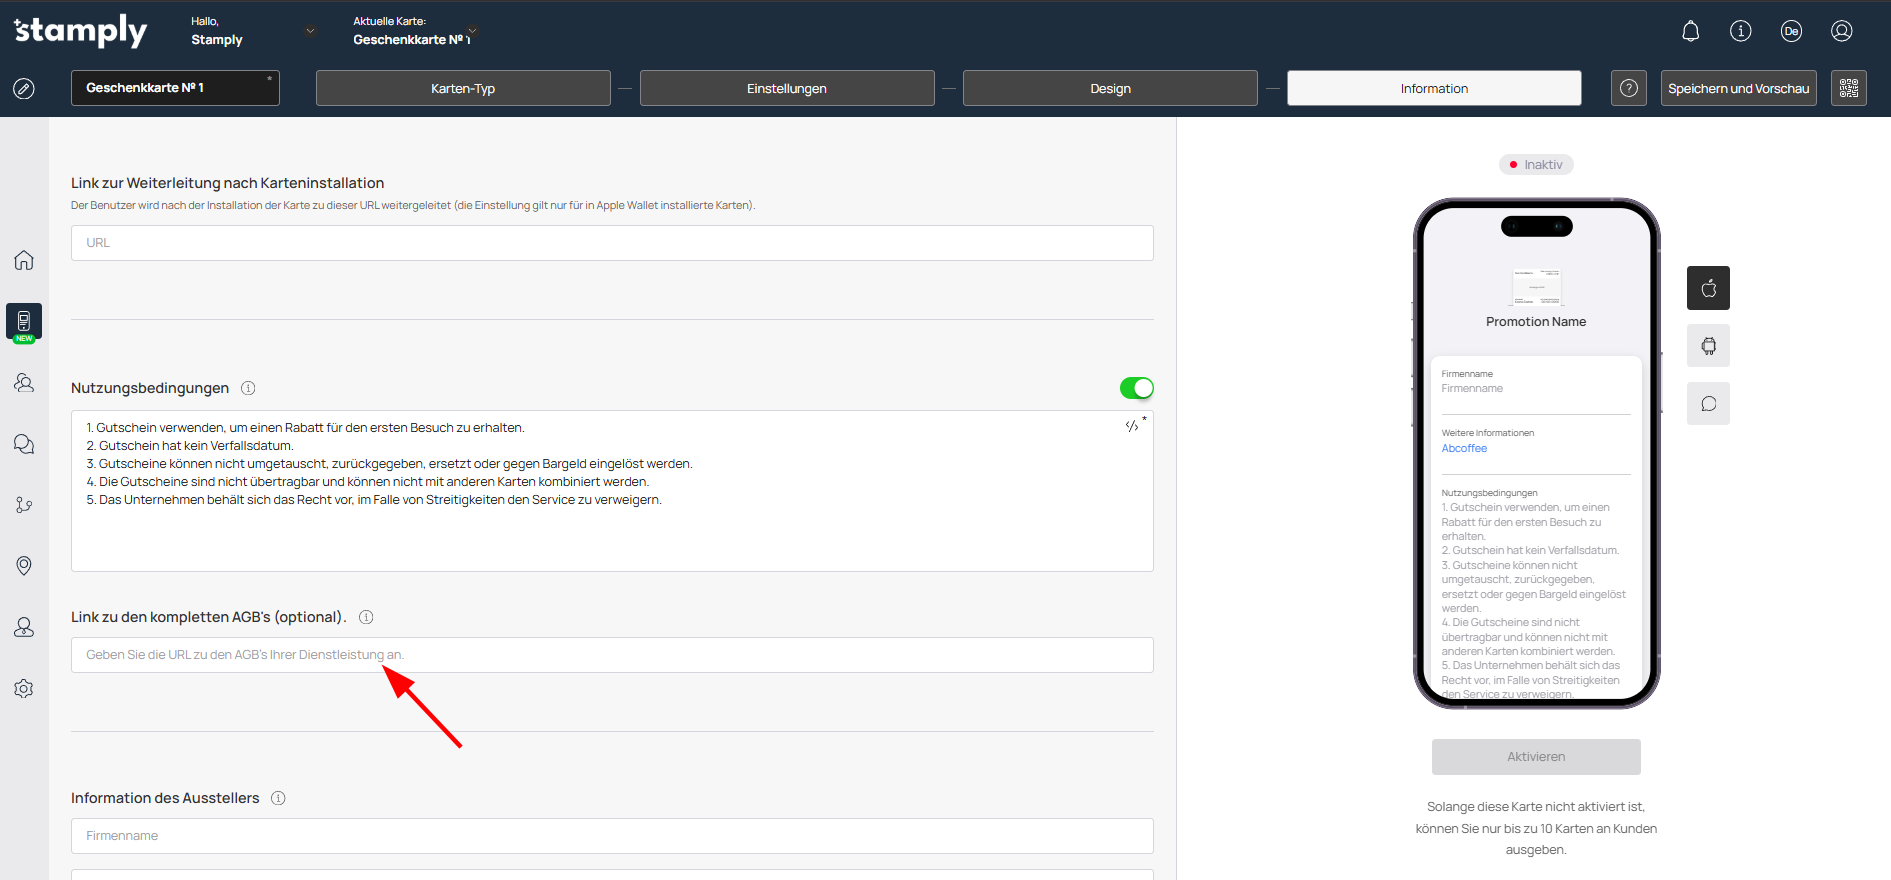Open the user account profile icon
Image resolution: width=1891 pixels, height=880 pixels.
[x=1841, y=31]
